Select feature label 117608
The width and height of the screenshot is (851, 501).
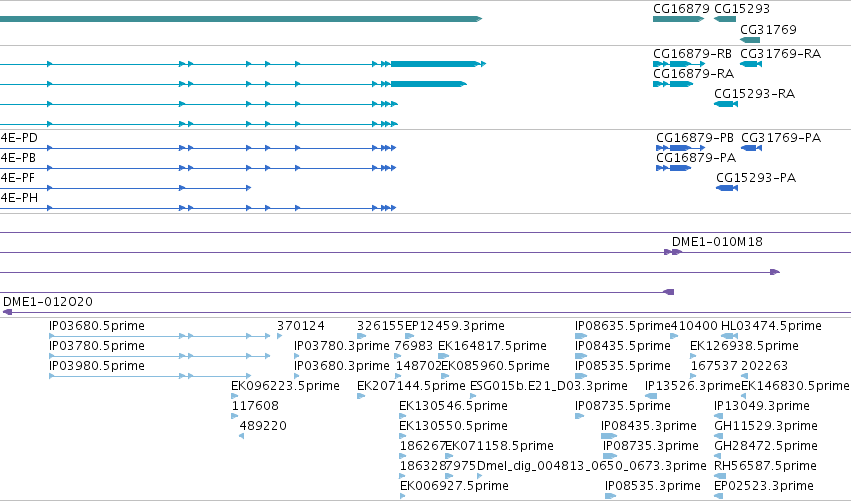(x=255, y=406)
